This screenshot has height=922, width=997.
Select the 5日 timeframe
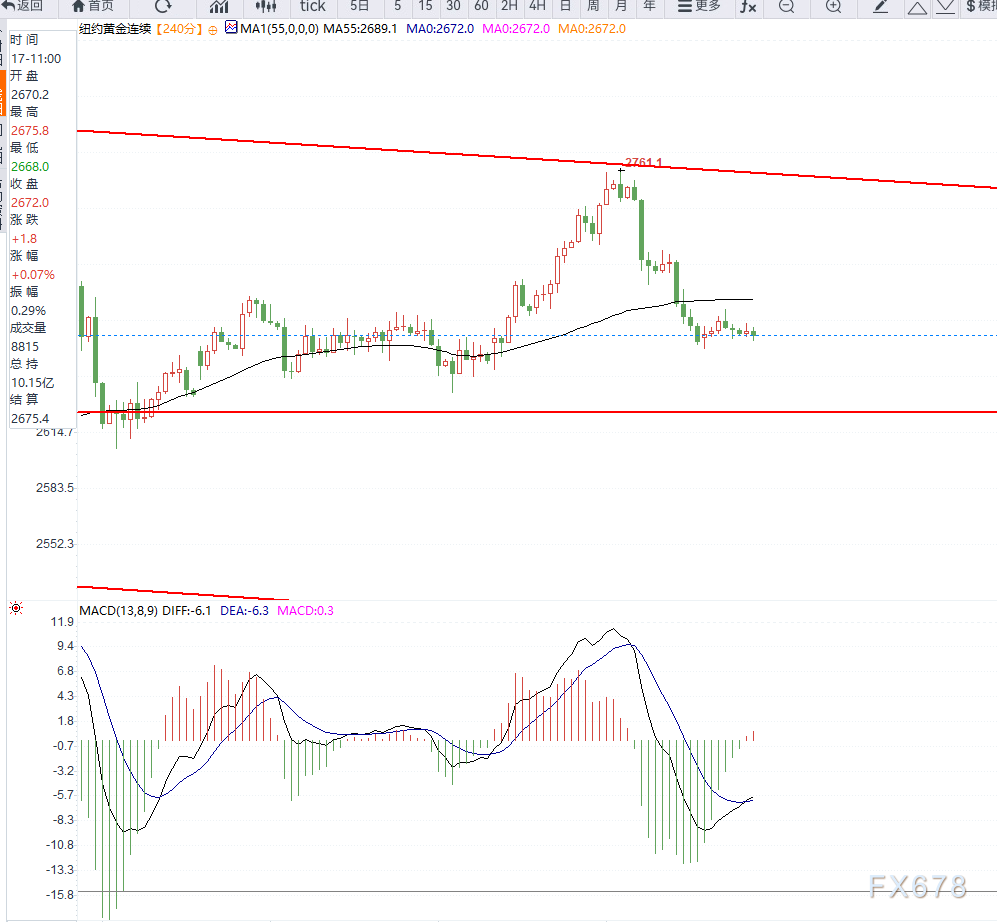tap(359, 6)
